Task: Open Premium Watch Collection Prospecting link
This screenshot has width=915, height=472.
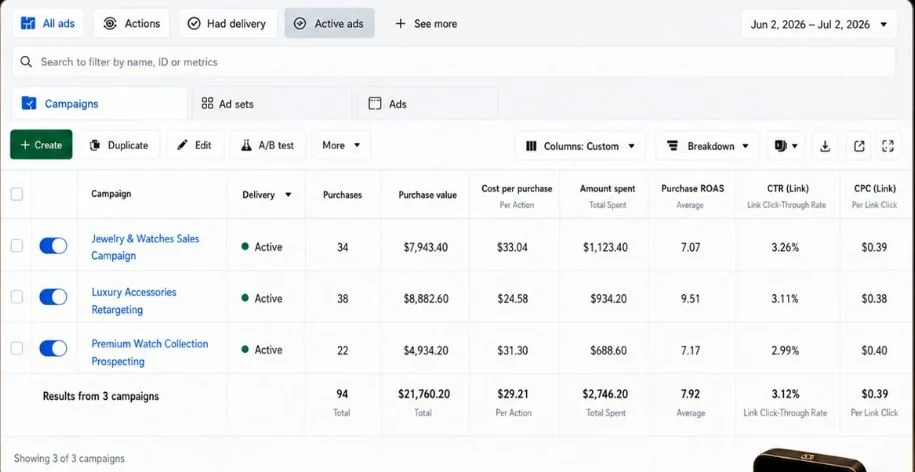Action: 149,352
